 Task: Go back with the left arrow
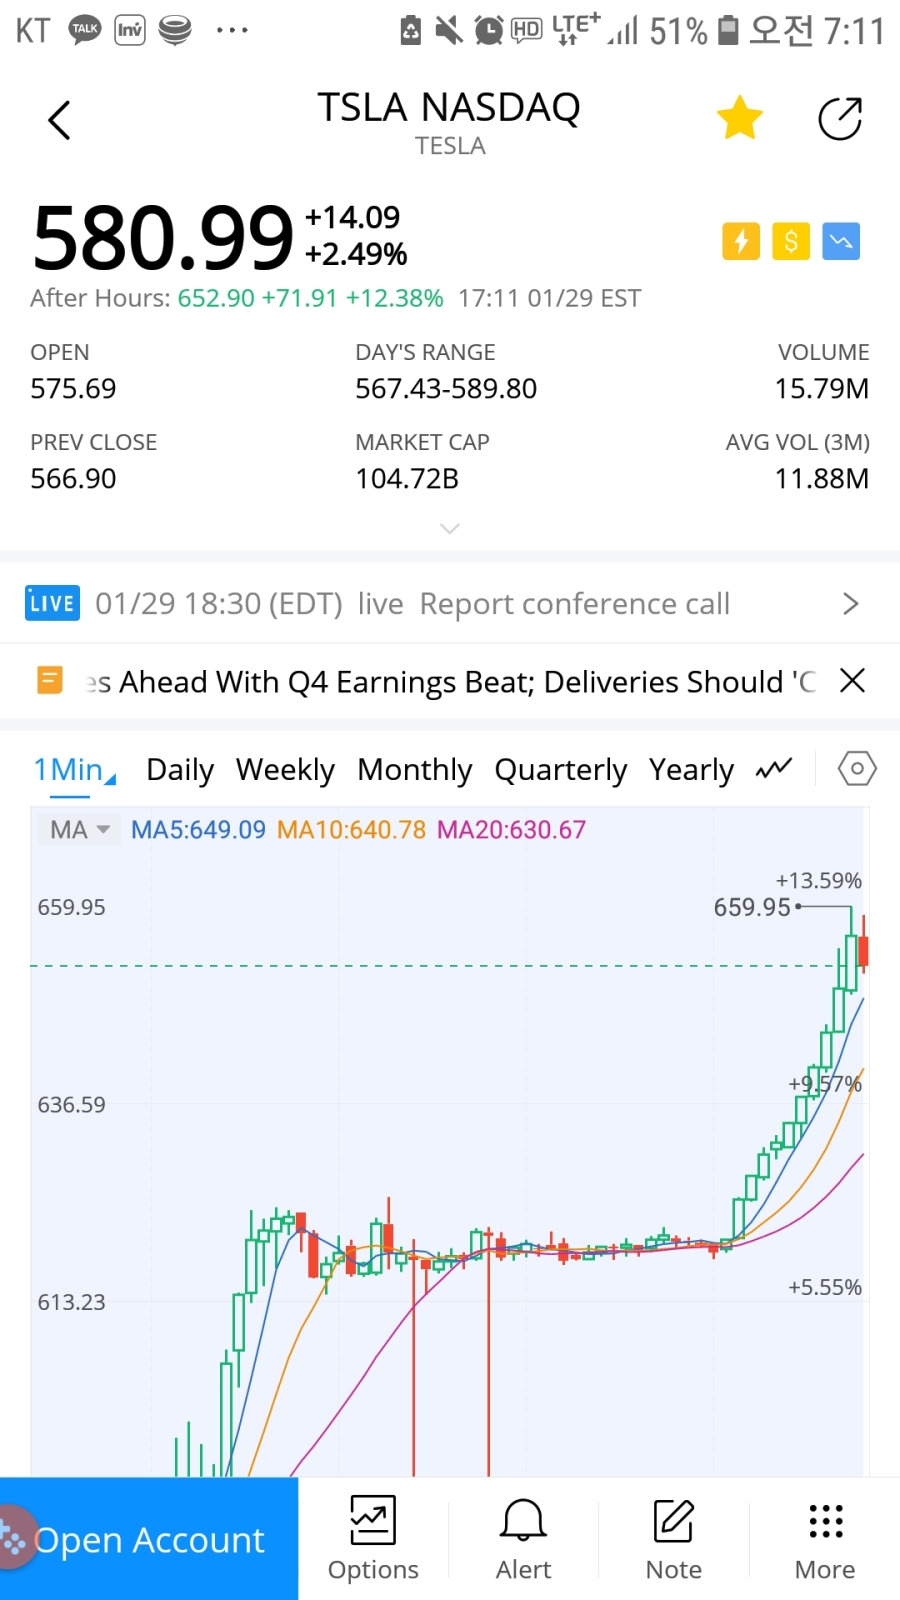coord(60,120)
